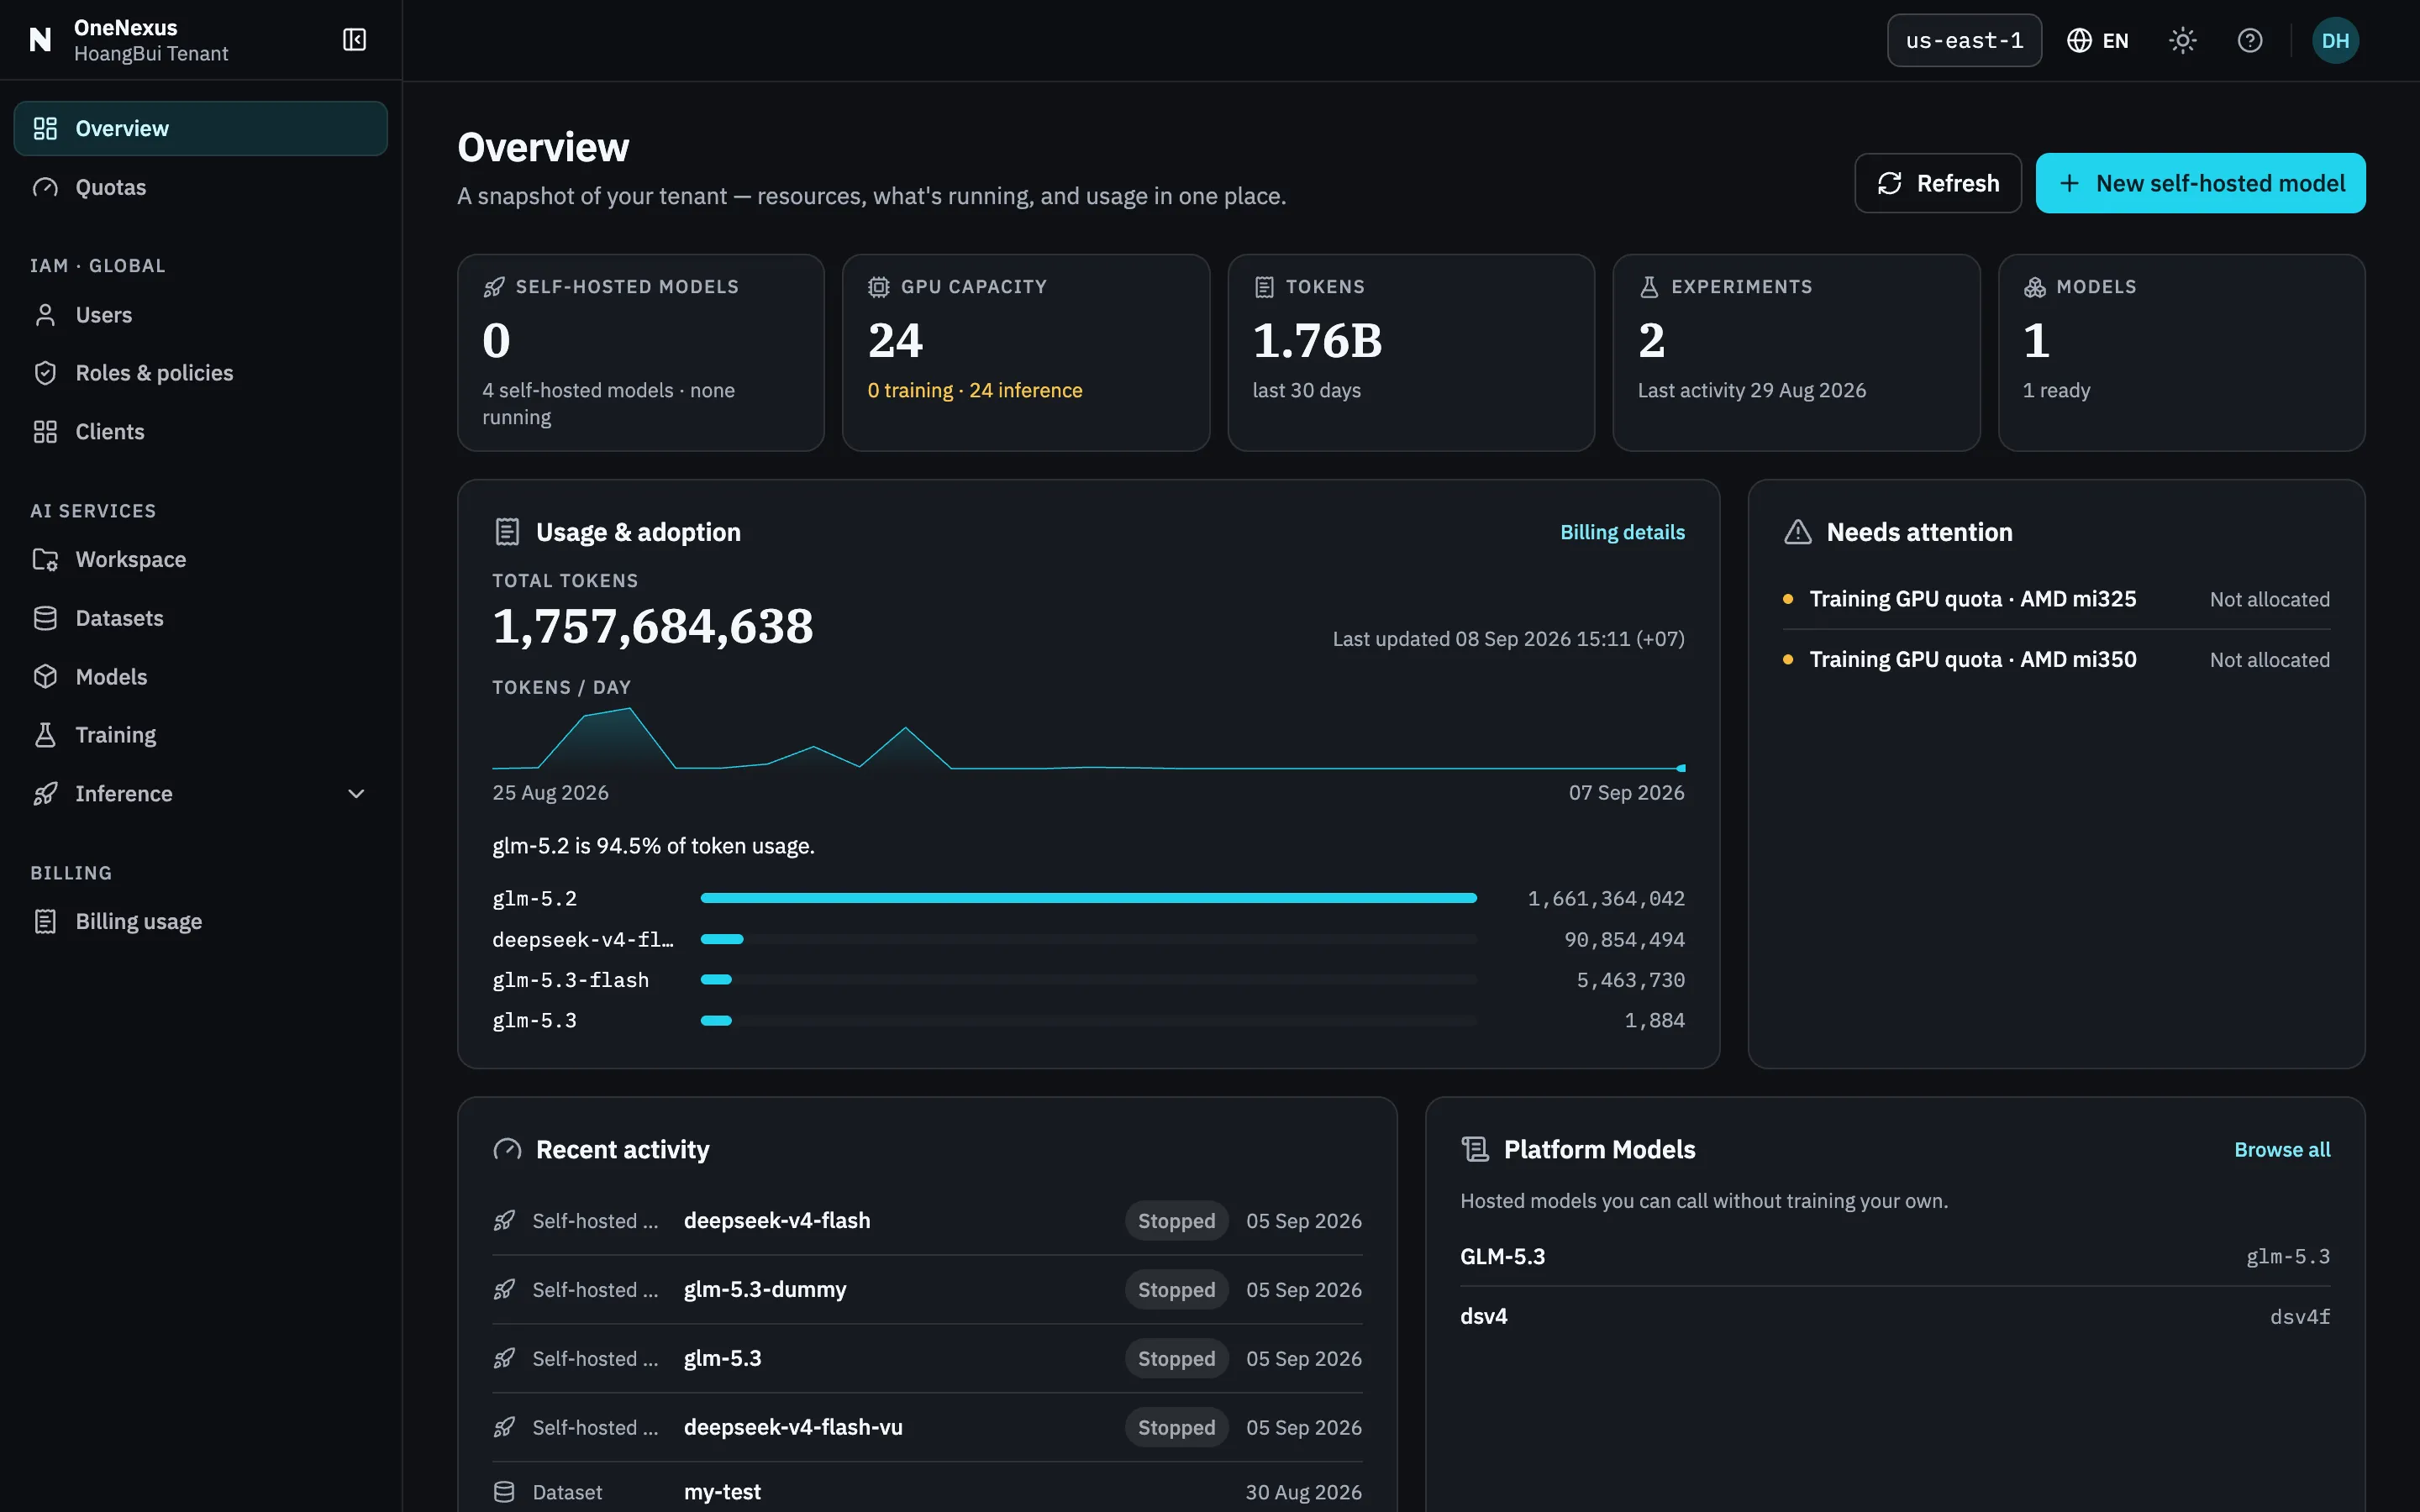
Task: Click Stopped badge on deepseek-v4-flash row
Action: pos(1176,1221)
